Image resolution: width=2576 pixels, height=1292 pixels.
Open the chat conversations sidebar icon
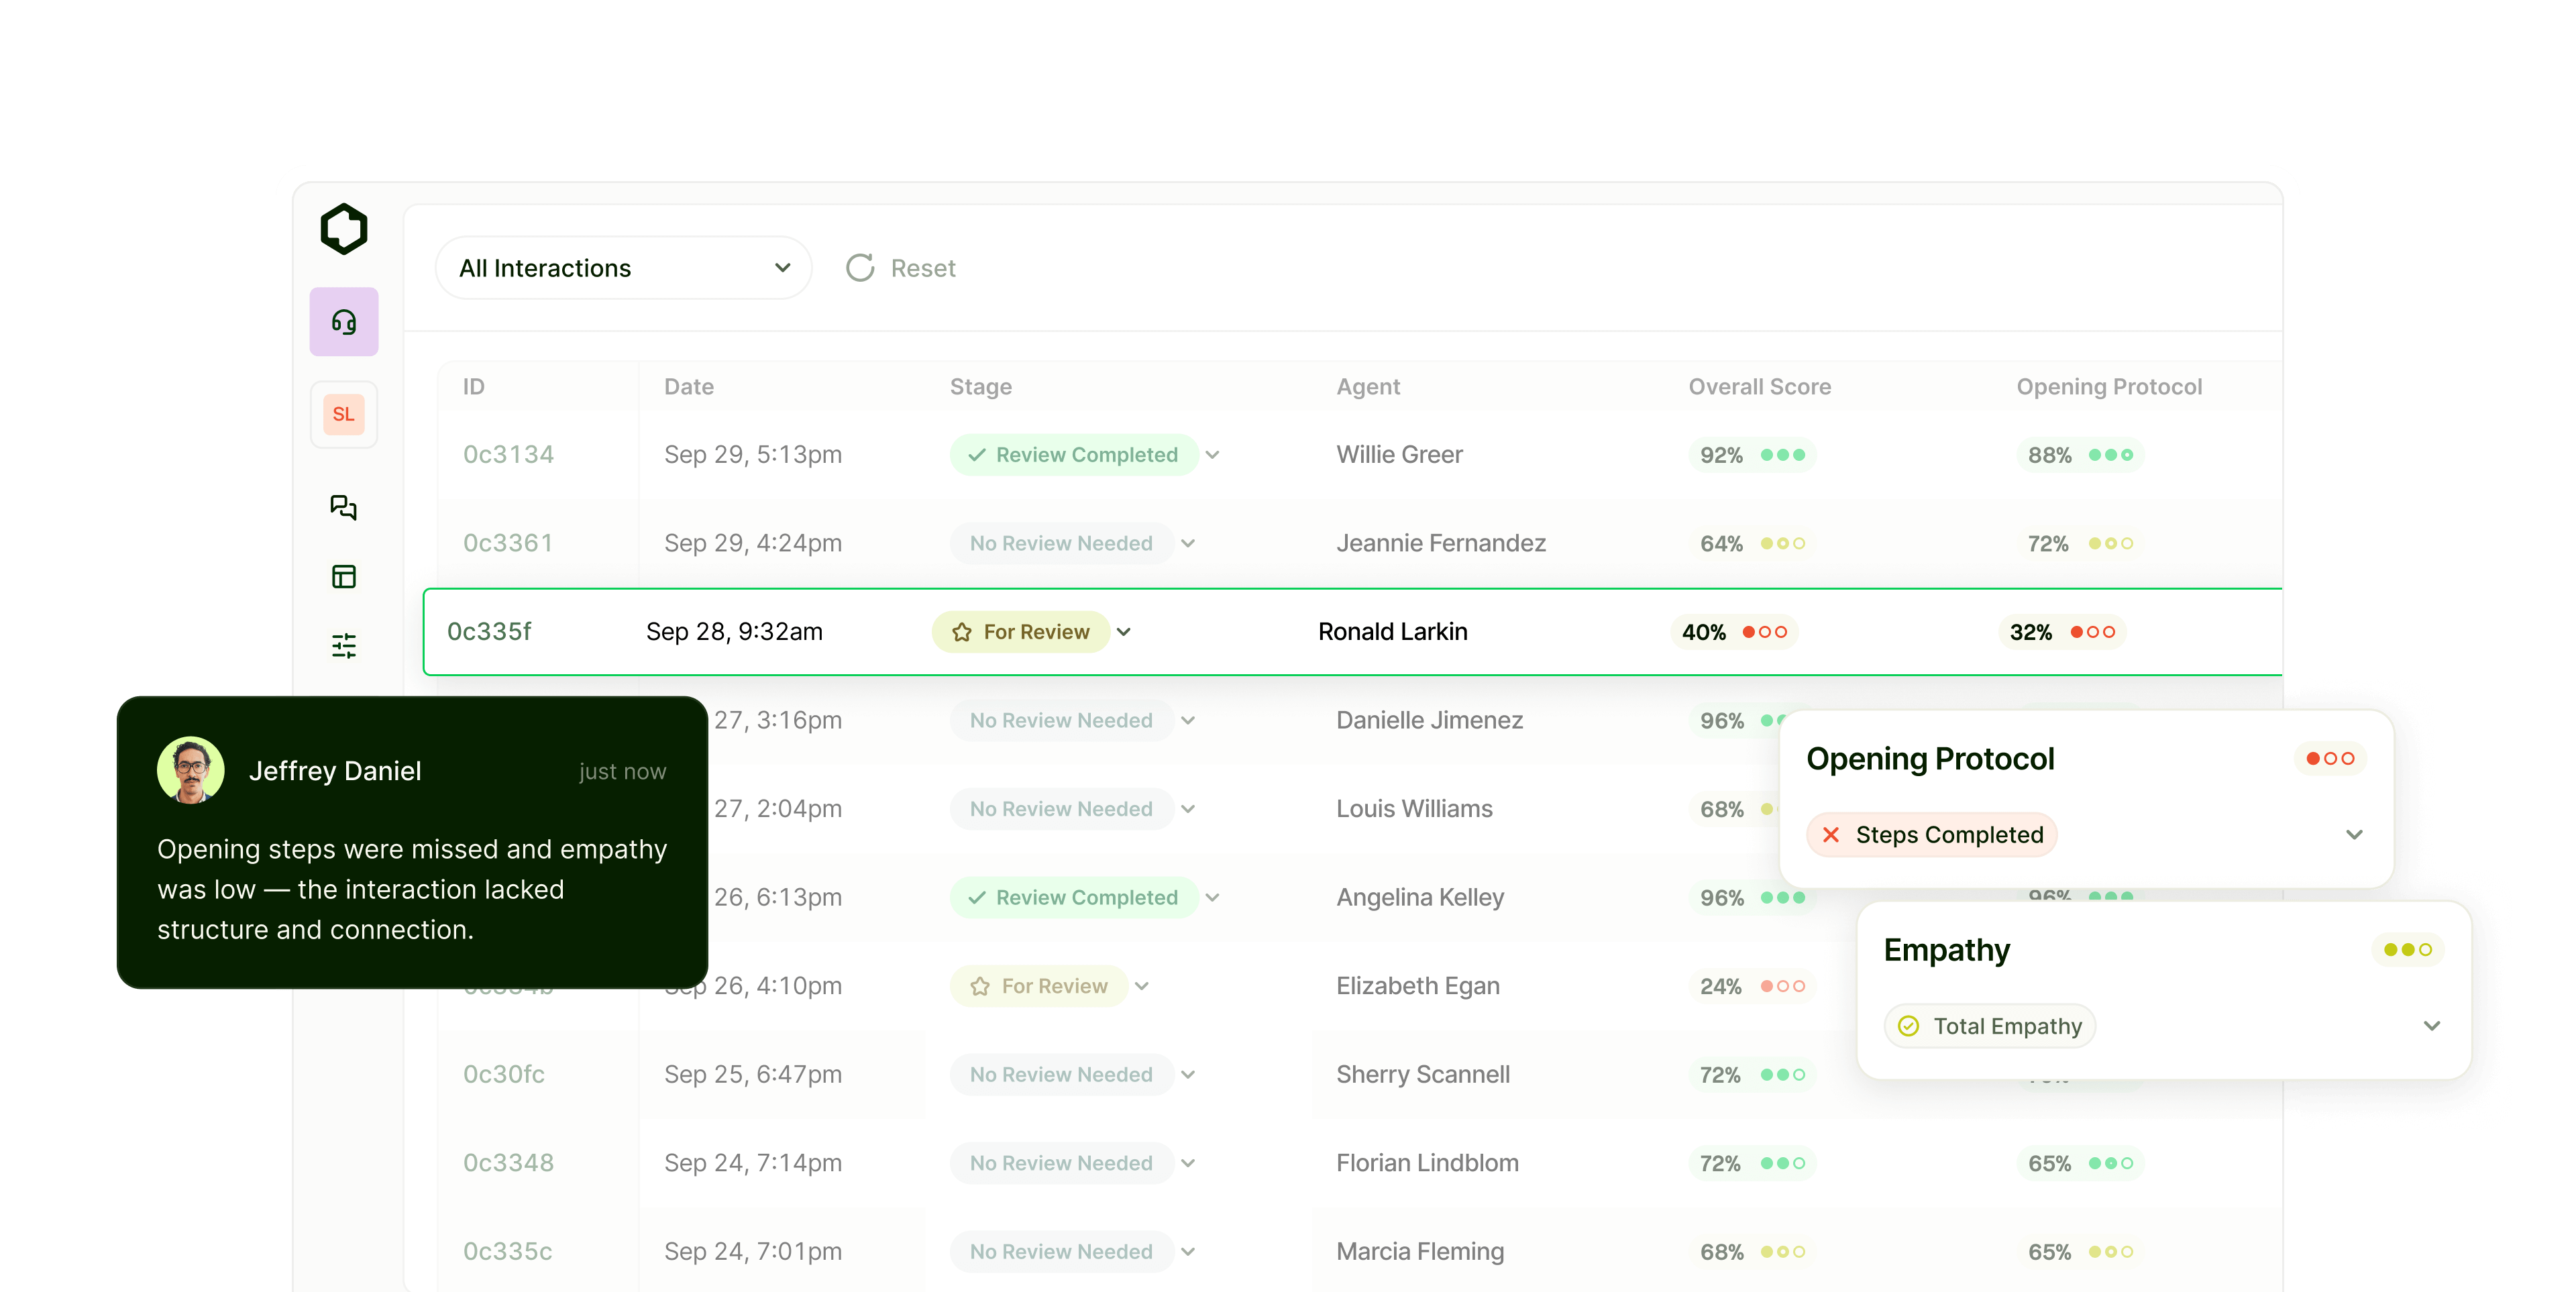click(x=343, y=507)
